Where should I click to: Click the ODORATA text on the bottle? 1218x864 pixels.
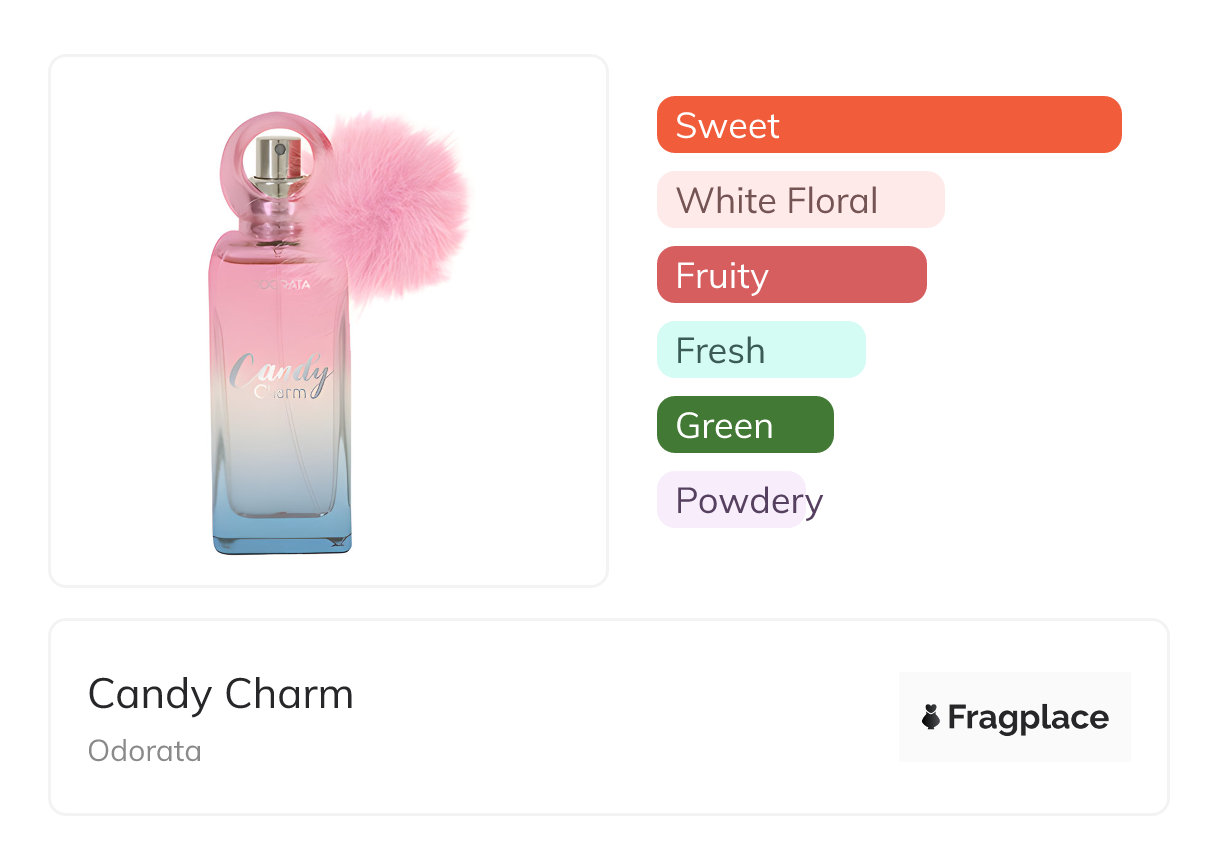283,285
